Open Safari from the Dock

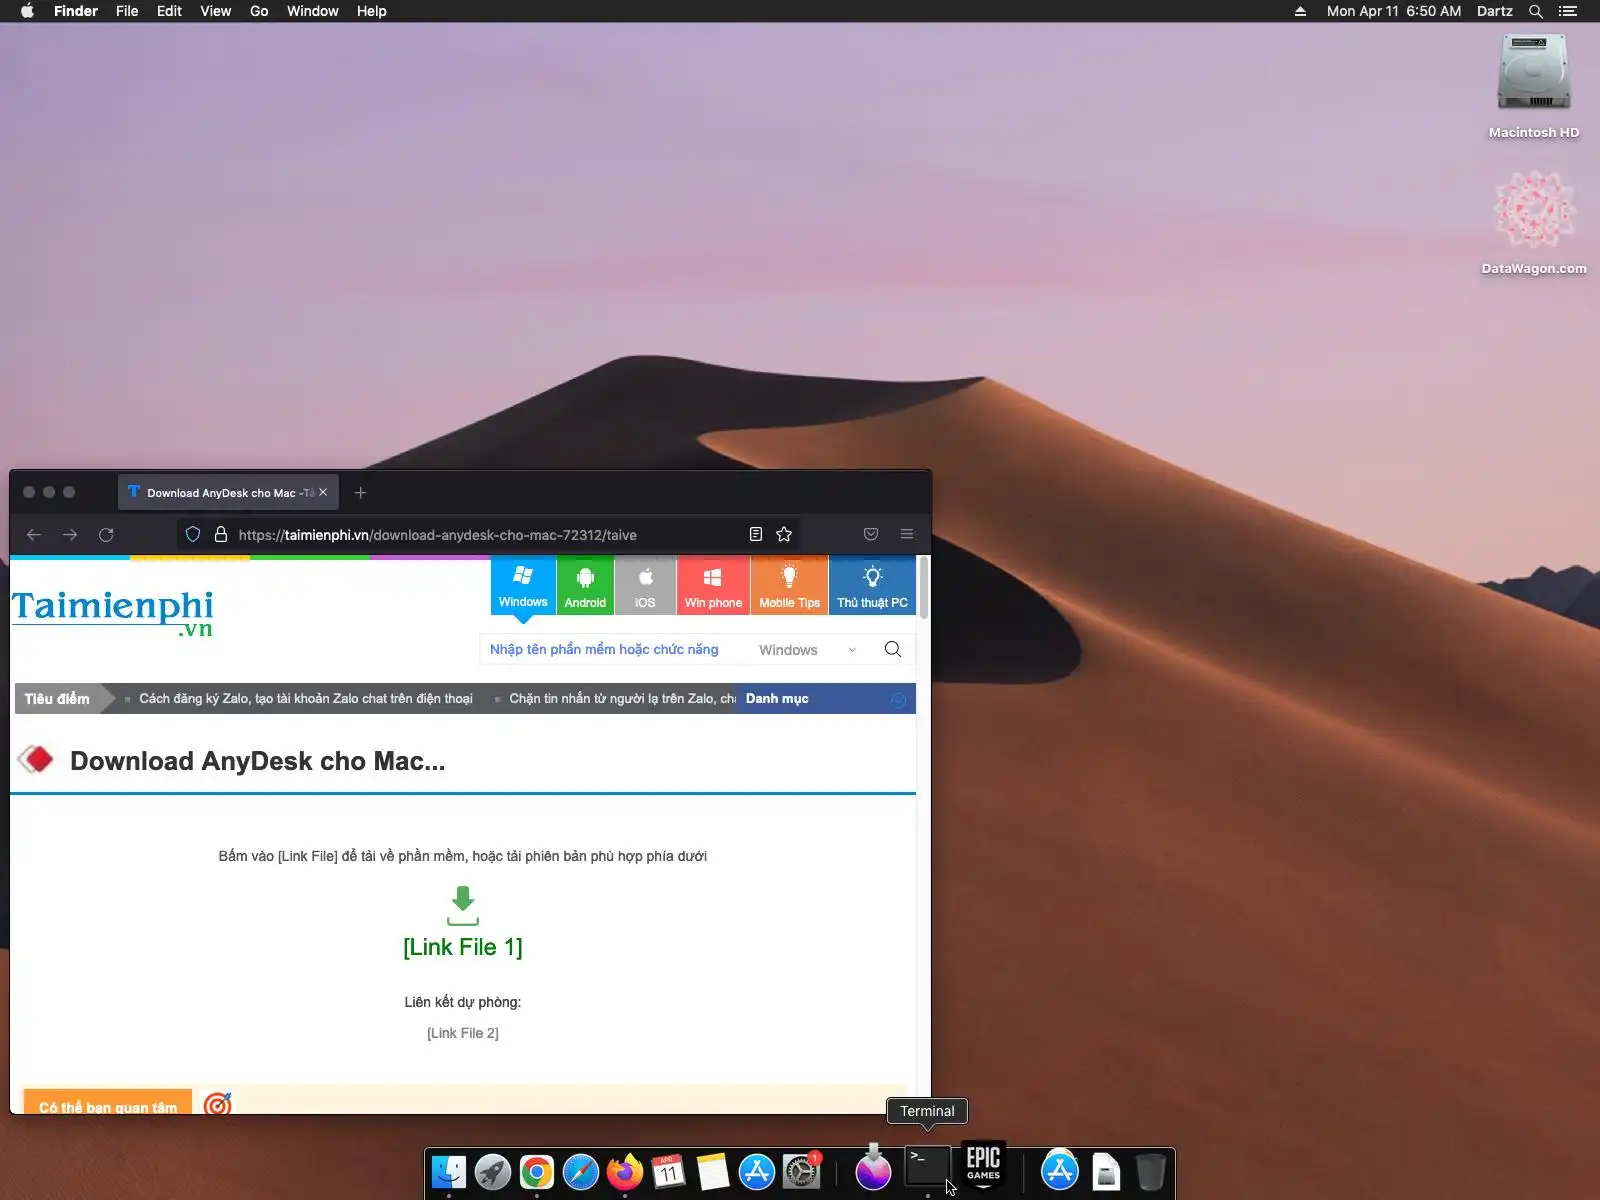(x=580, y=1172)
